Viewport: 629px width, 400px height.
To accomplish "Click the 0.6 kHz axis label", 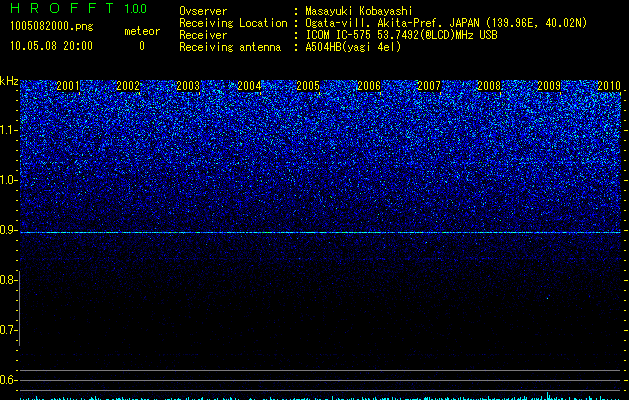I will [x=8, y=380].
